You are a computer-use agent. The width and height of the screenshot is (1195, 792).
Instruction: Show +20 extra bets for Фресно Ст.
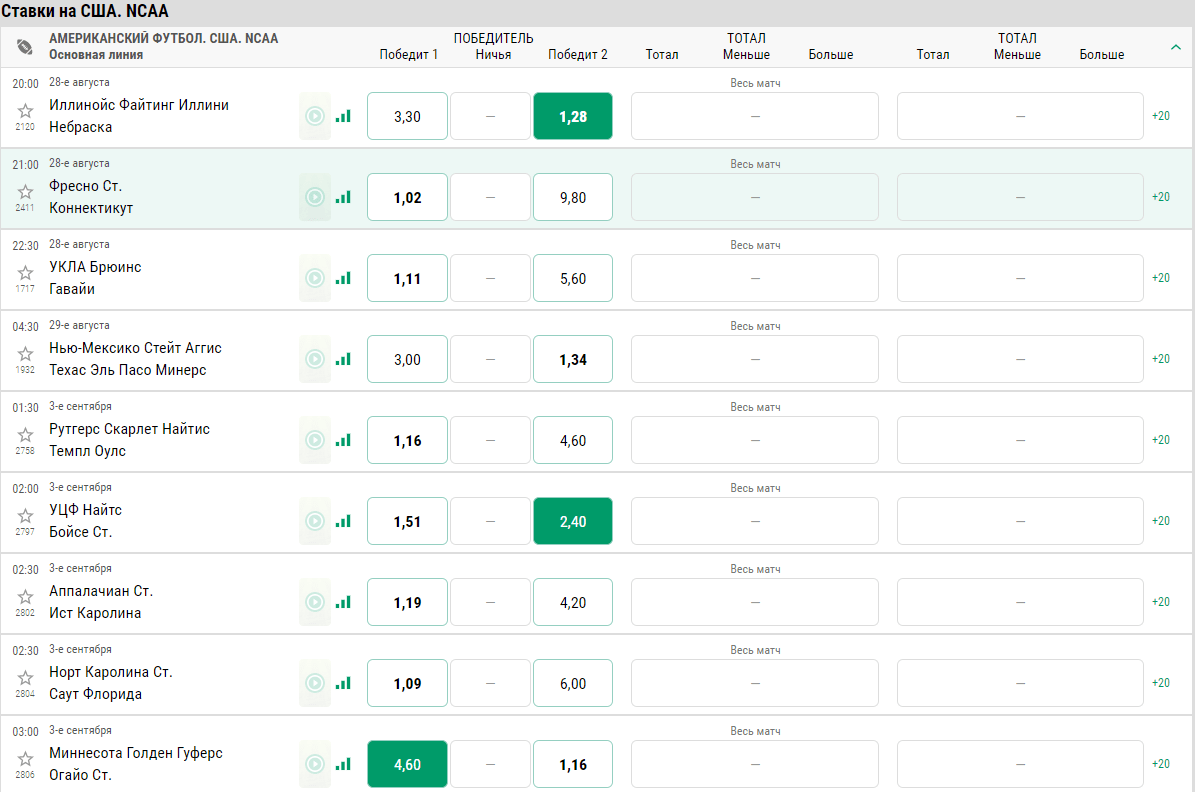point(1161,197)
